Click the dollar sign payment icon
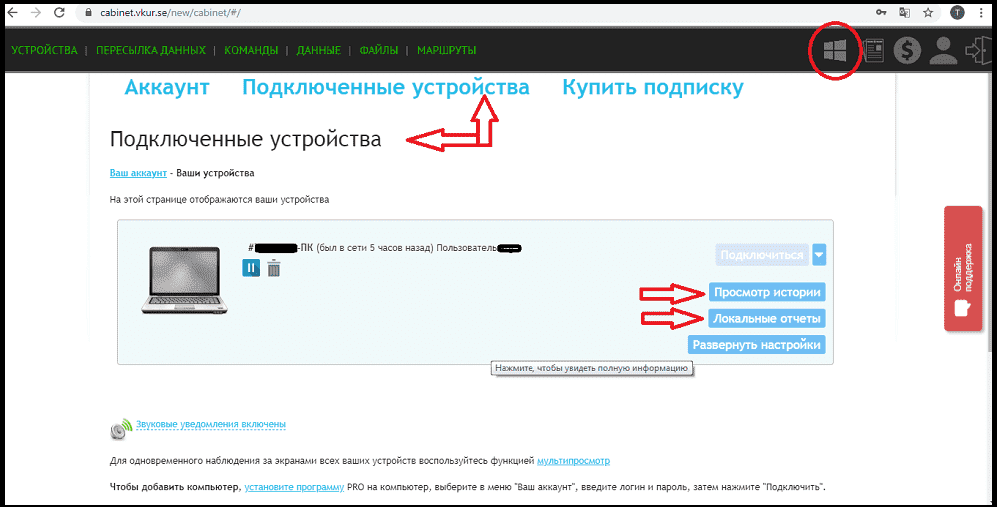The width and height of the screenshot is (997, 507). pos(907,51)
